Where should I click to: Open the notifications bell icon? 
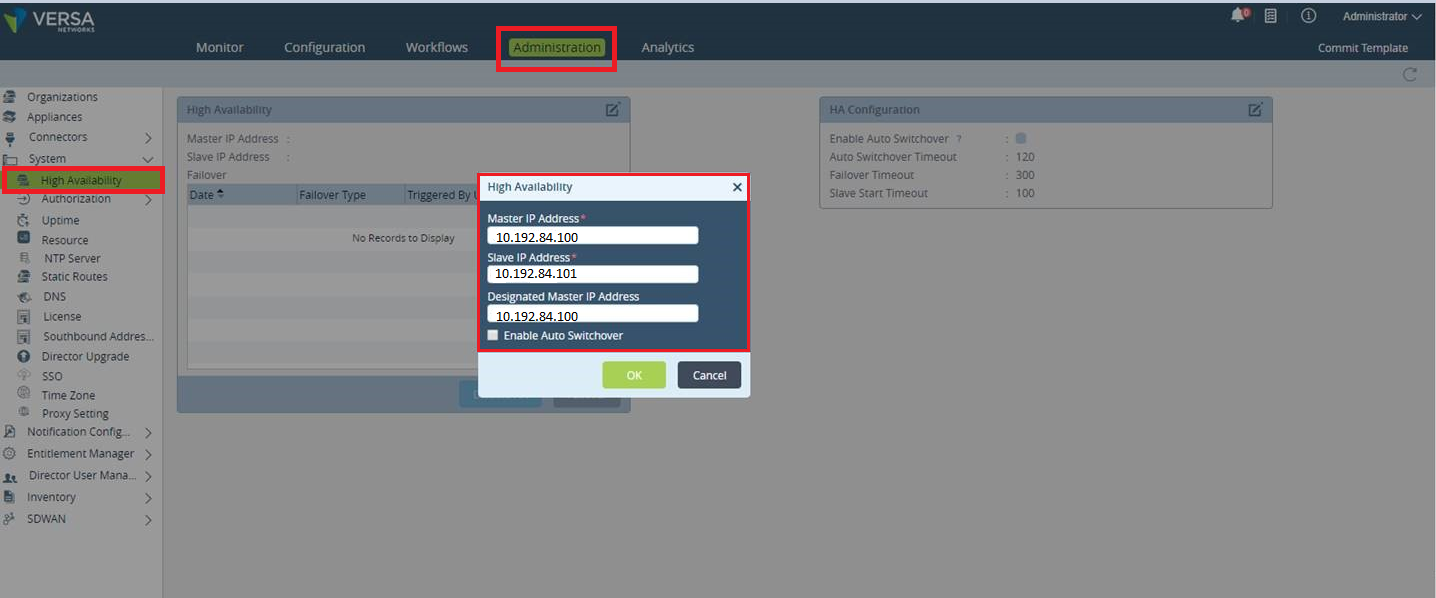tap(1240, 14)
